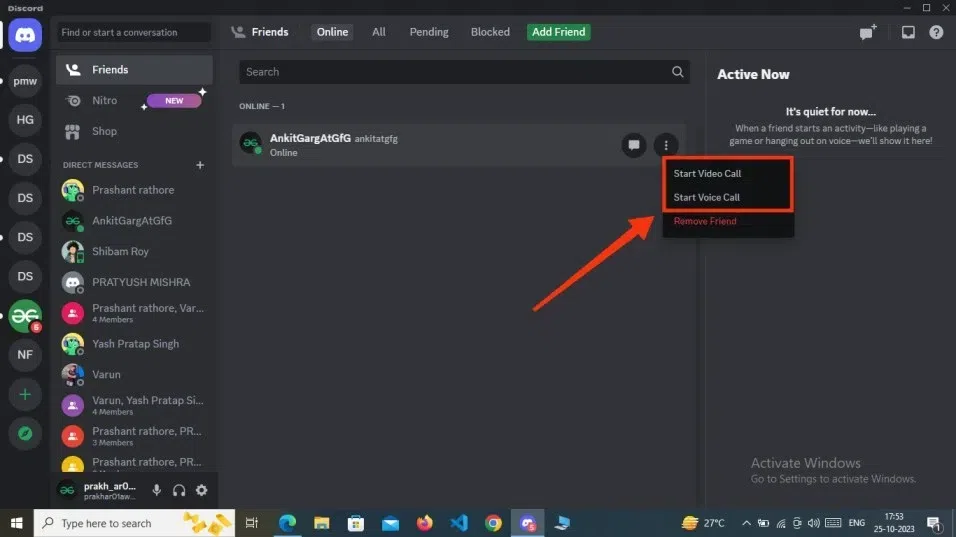The height and width of the screenshot is (537, 956).
Task: Switch to Pending tab
Action: pos(429,32)
